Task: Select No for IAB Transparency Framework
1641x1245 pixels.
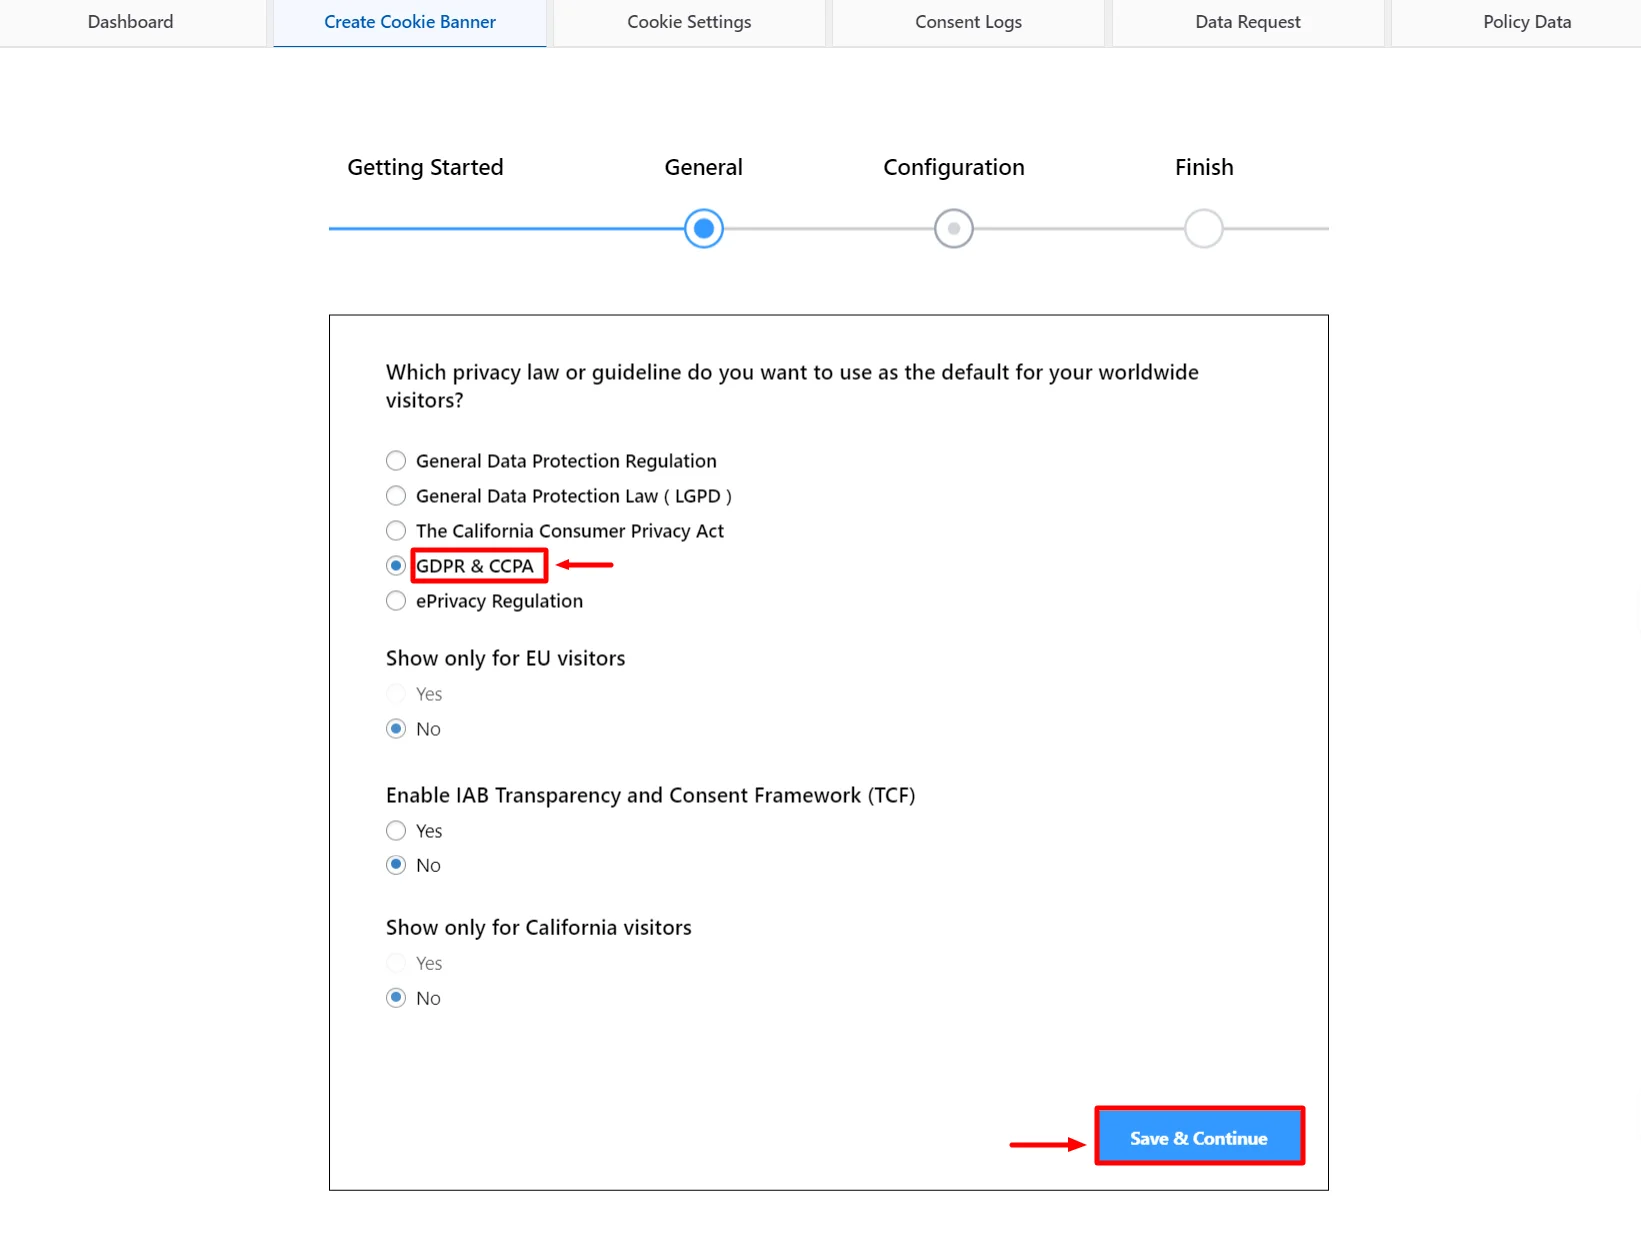Action: pyautogui.click(x=396, y=865)
